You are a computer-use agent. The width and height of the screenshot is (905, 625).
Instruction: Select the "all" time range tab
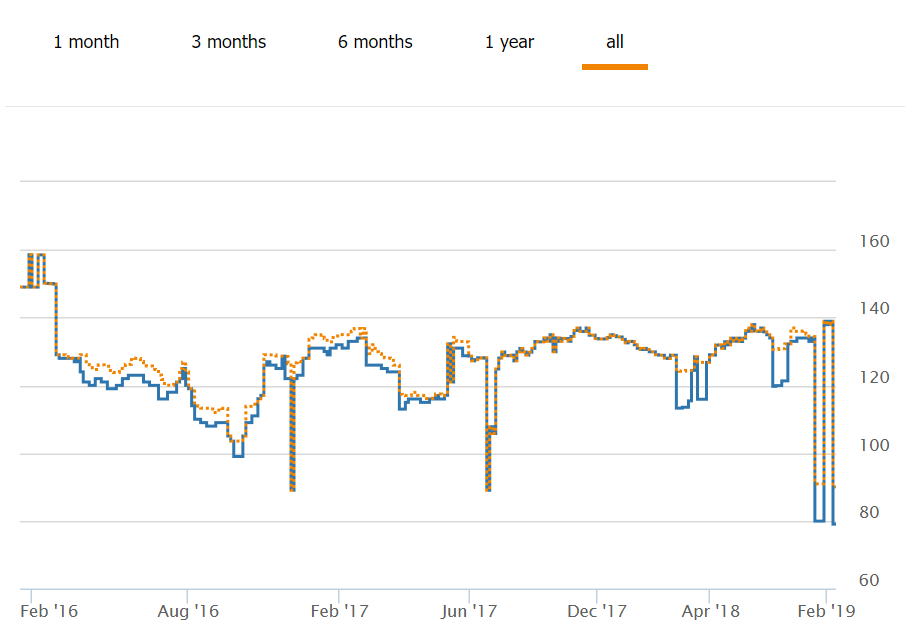[x=615, y=42]
